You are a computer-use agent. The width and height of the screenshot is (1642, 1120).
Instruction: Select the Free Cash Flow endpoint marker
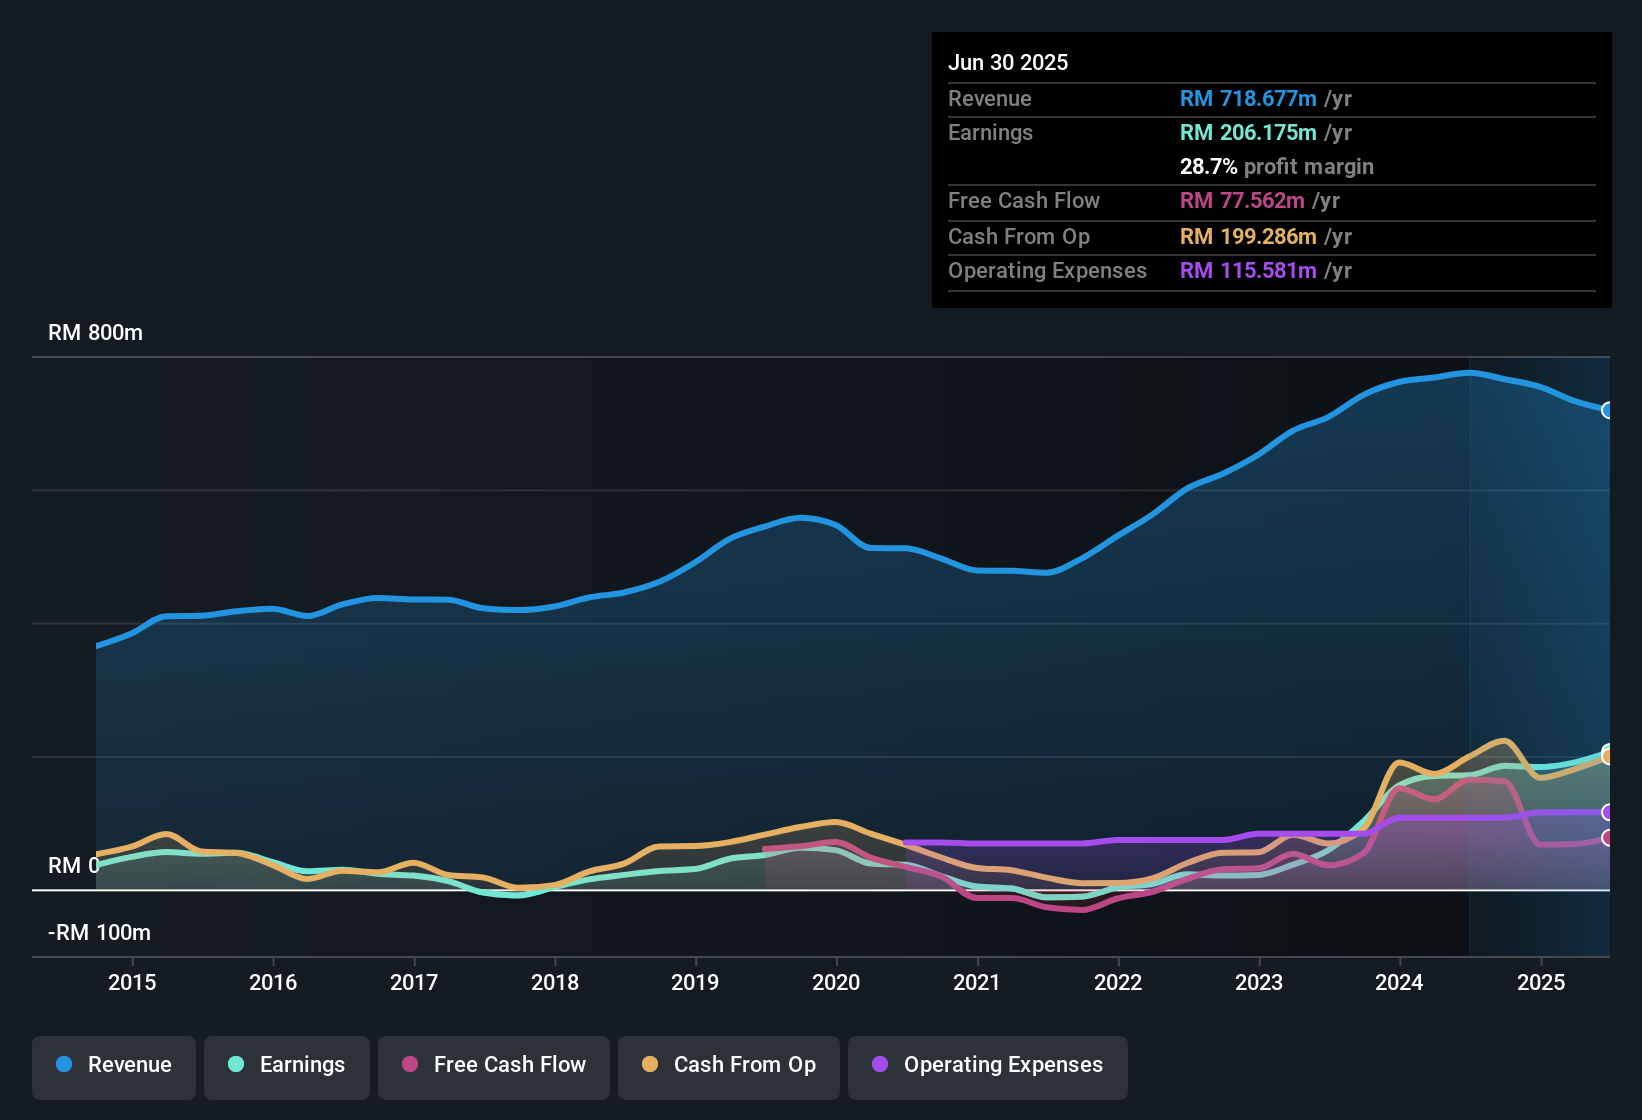1608,838
